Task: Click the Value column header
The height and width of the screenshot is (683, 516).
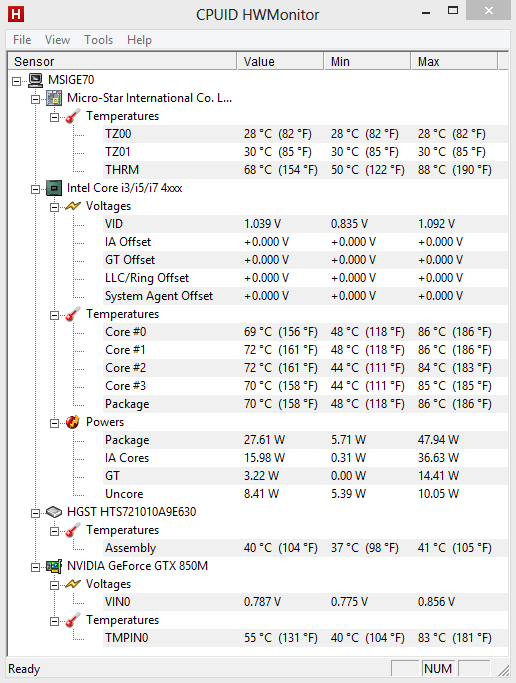Action: click(x=280, y=61)
